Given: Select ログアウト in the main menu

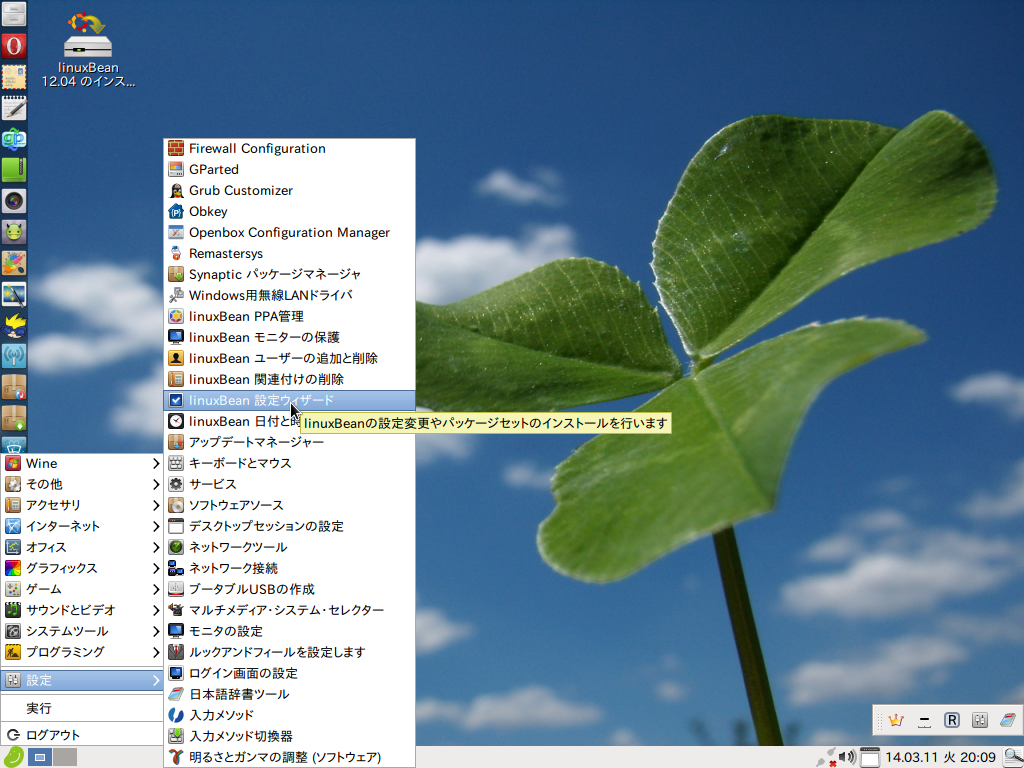Looking at the screenshot, I should (x=82, y=735).
